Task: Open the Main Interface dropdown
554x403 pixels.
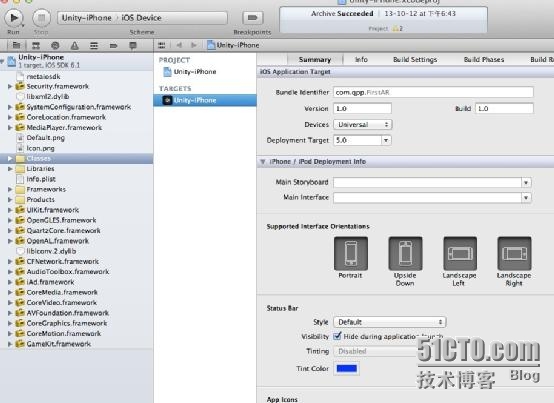Action: click(526, 198)
